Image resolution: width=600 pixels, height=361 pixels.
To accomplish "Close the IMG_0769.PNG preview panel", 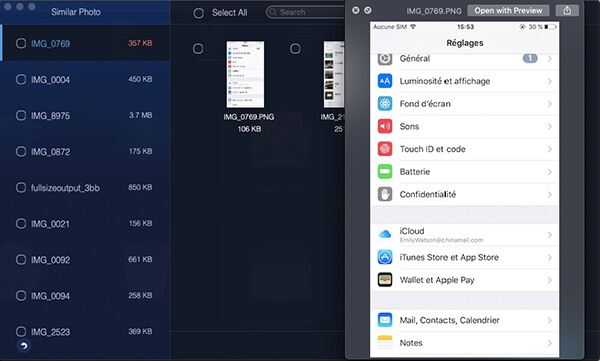I will pos(355,10).
